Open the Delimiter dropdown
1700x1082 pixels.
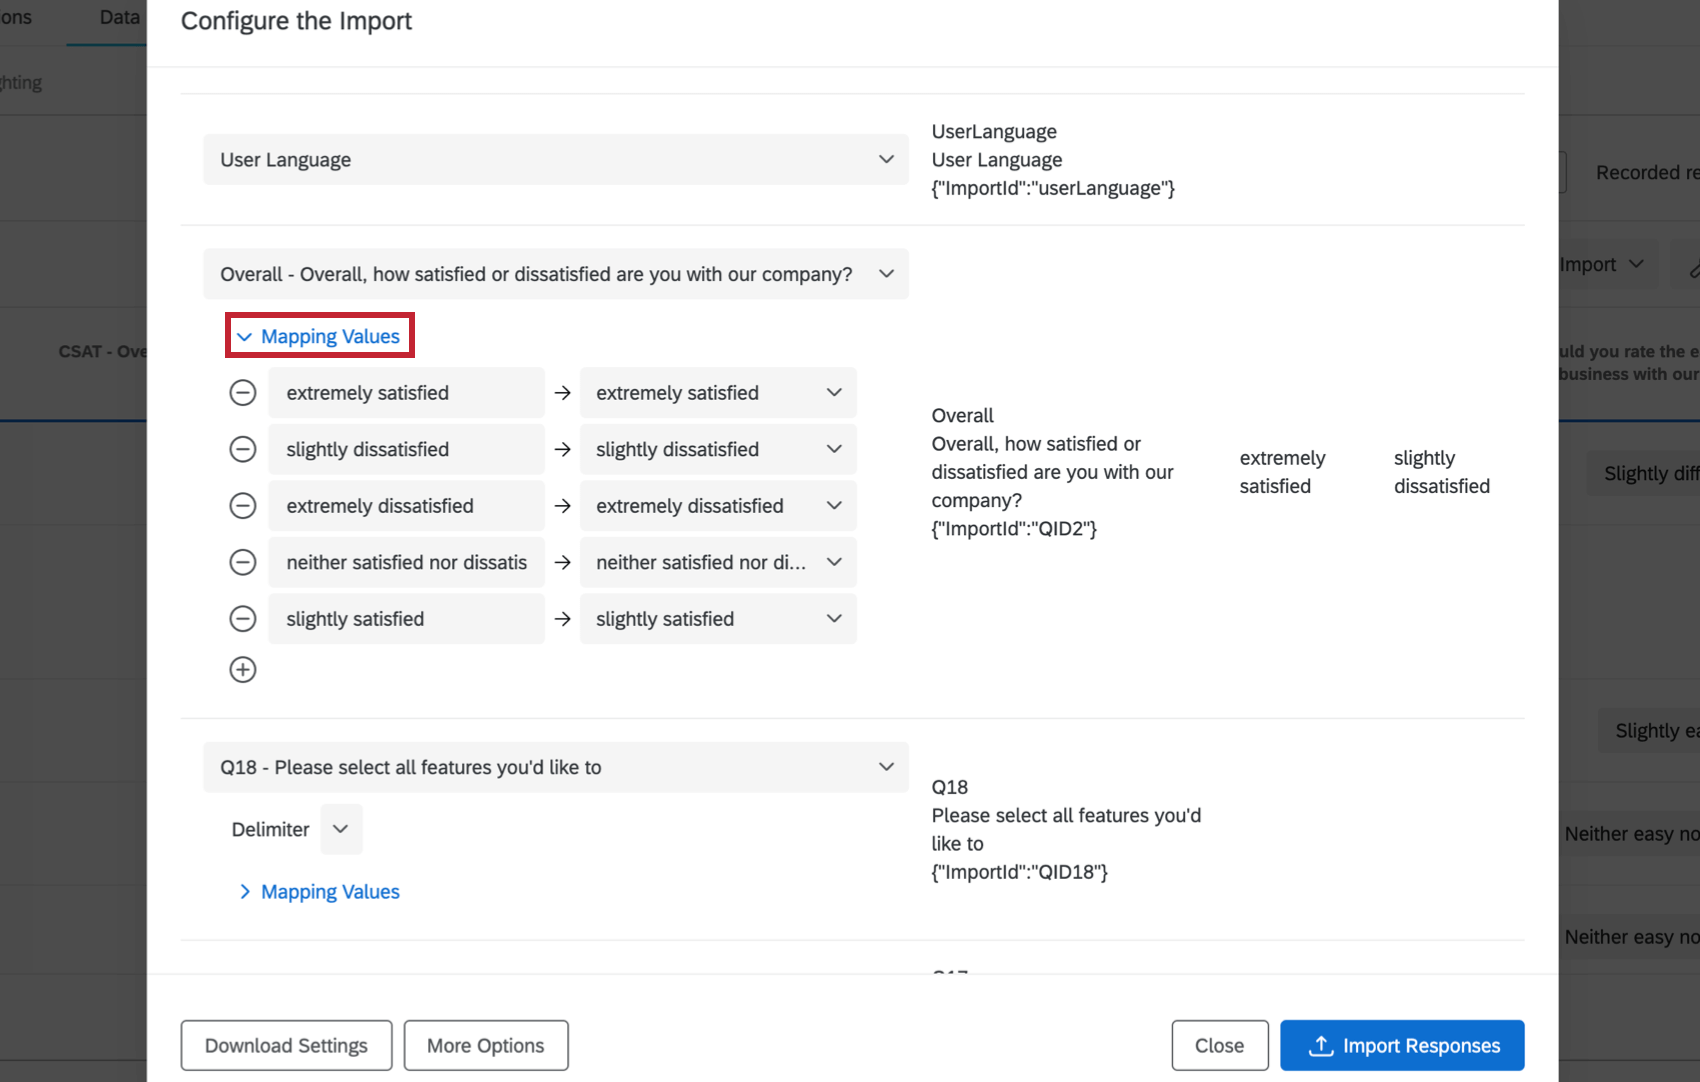(341, 829)
